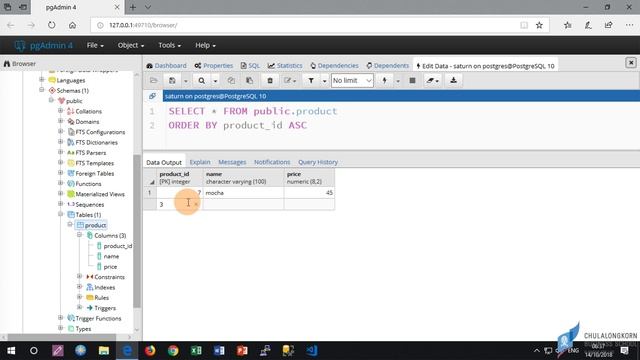The width and height of the screenshot is (640, 360).
Task: Switch to Notifications tab
Action: (x=272, y=162)
